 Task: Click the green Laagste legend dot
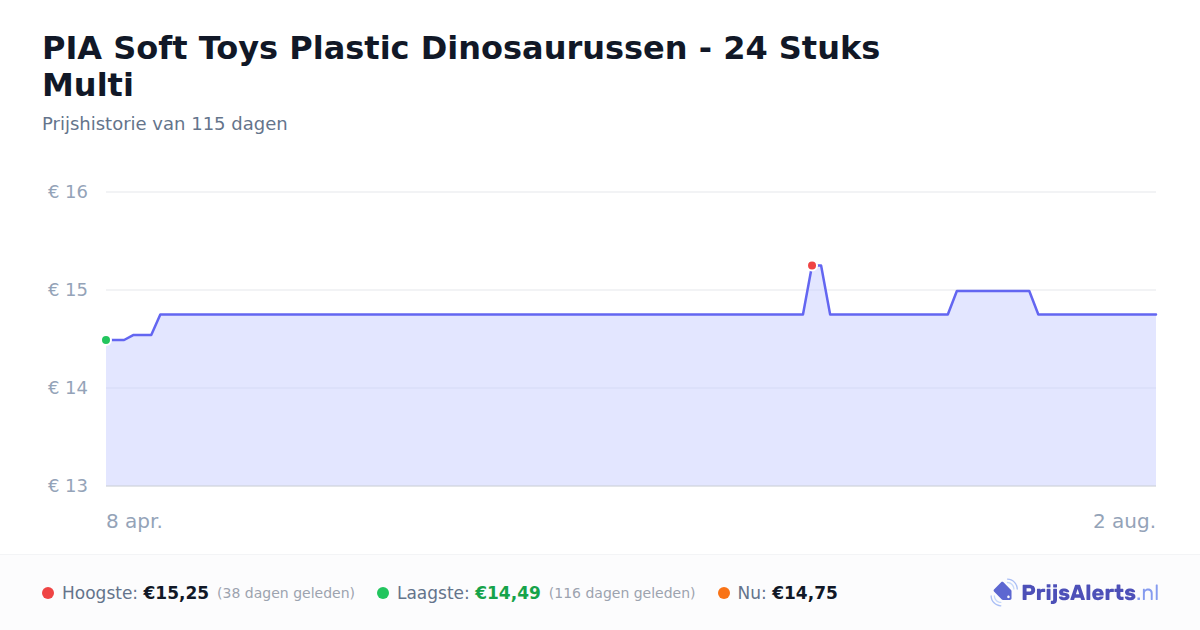pos(383,593)
